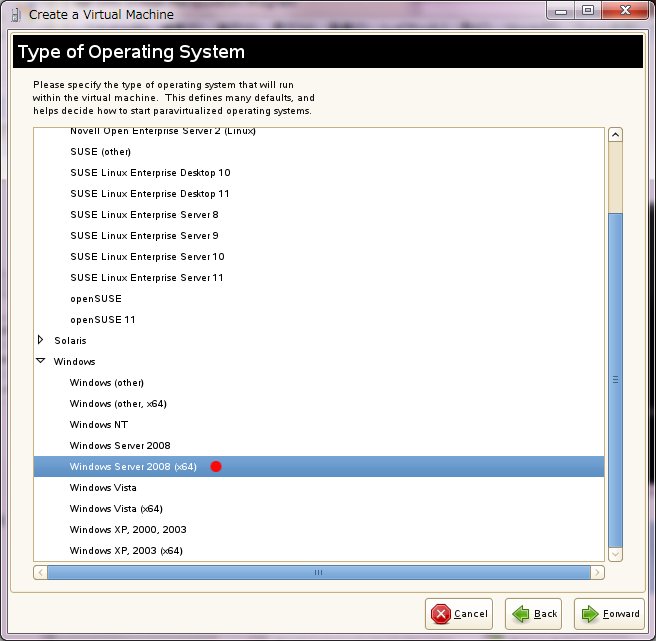Click the red Cancel button

coord(459,614)
